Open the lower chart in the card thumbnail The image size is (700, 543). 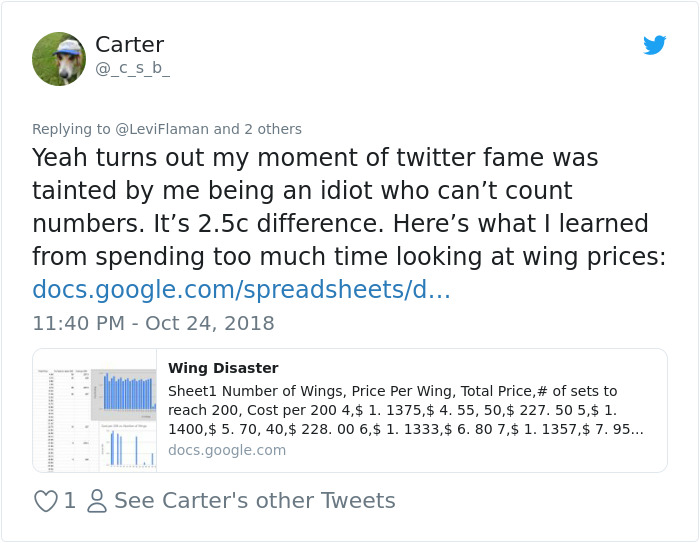click(124, 446)
